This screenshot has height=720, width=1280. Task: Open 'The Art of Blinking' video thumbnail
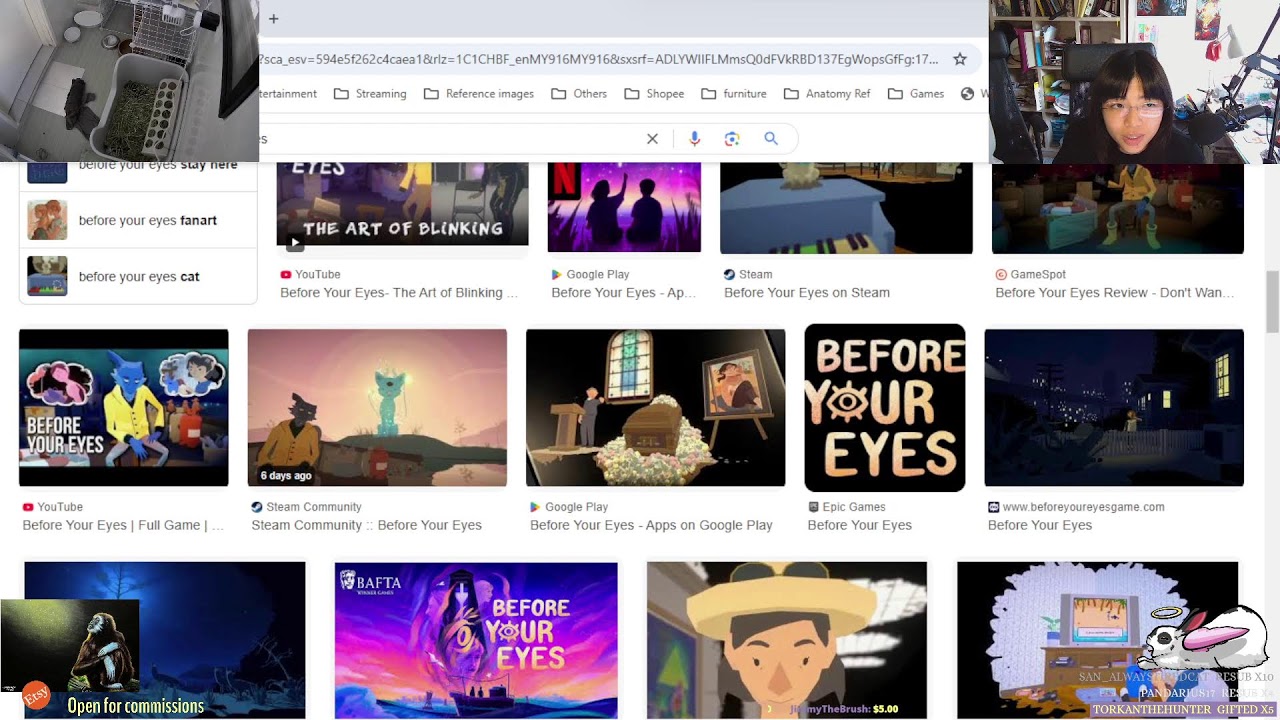point(402,204)
